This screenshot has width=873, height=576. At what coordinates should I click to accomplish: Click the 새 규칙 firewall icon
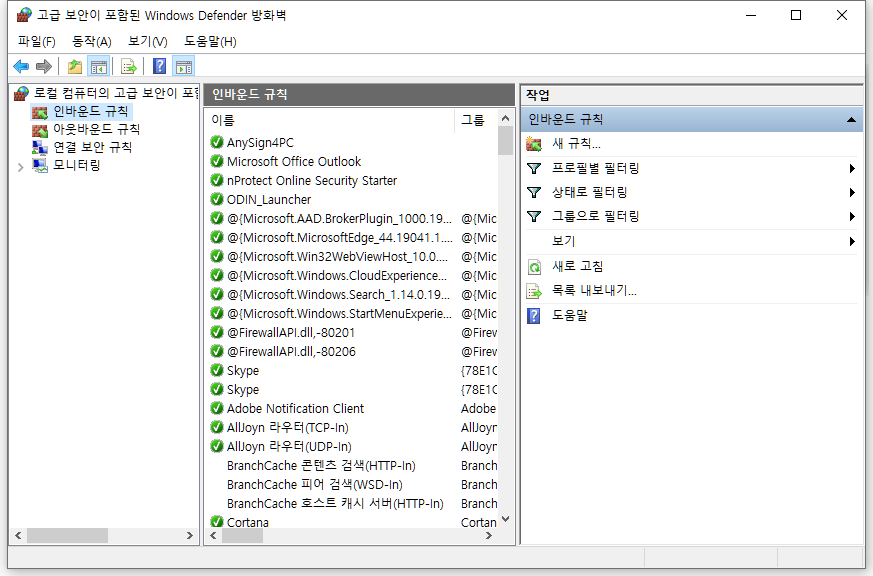point(534,144)
